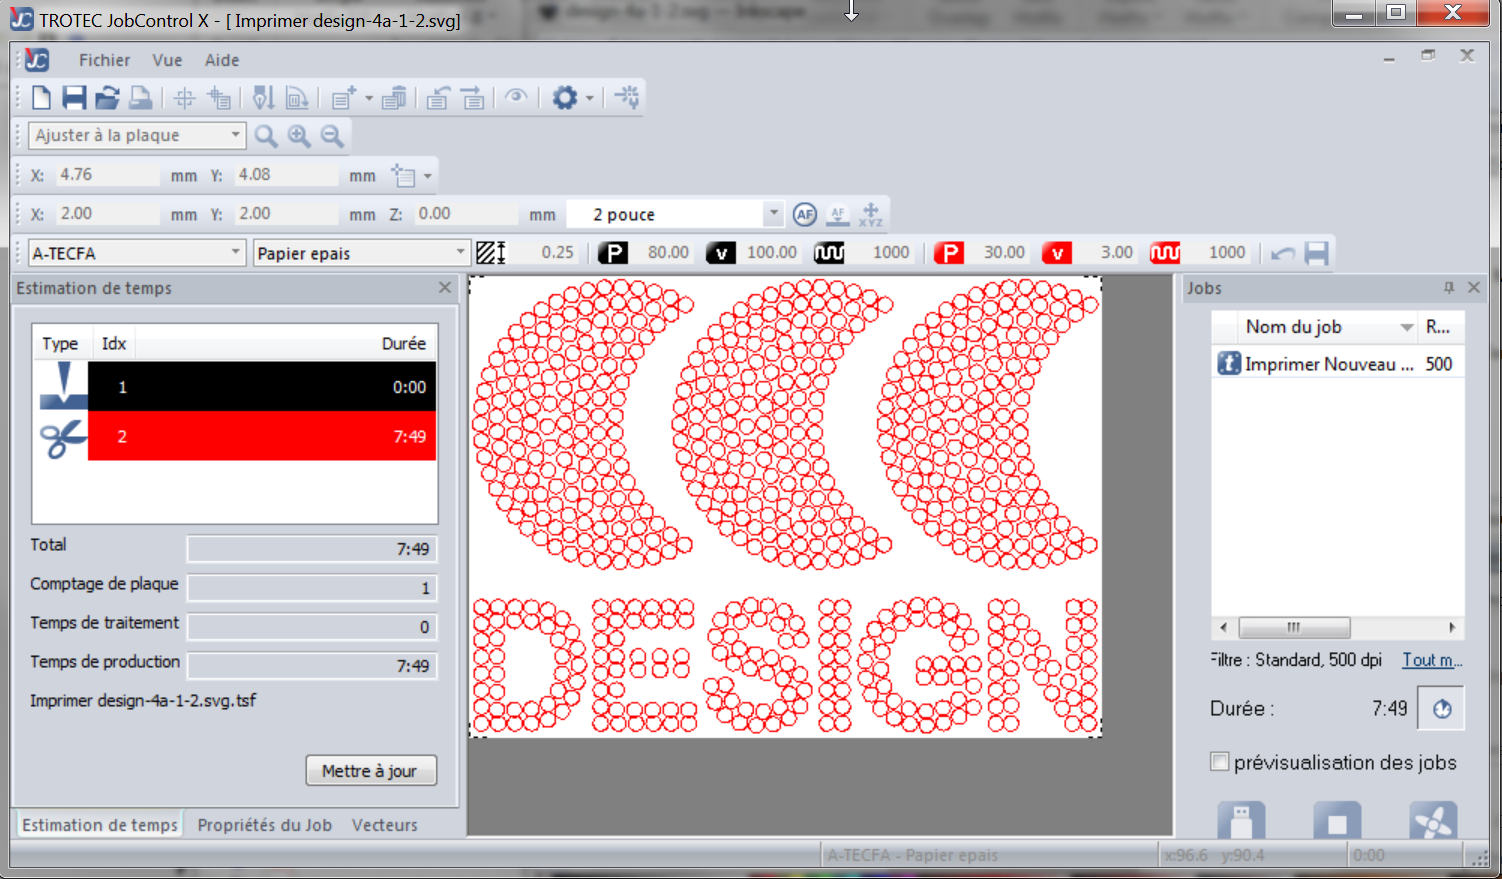Click the Tout m... link
This screenshot has height=879, width=1502.
click(x=1431, y=660)
